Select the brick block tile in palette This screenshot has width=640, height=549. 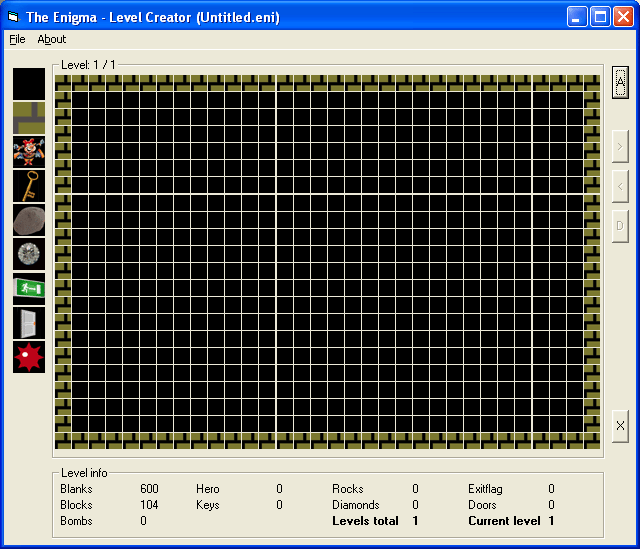pyautogui.click(x=29, y=118)
